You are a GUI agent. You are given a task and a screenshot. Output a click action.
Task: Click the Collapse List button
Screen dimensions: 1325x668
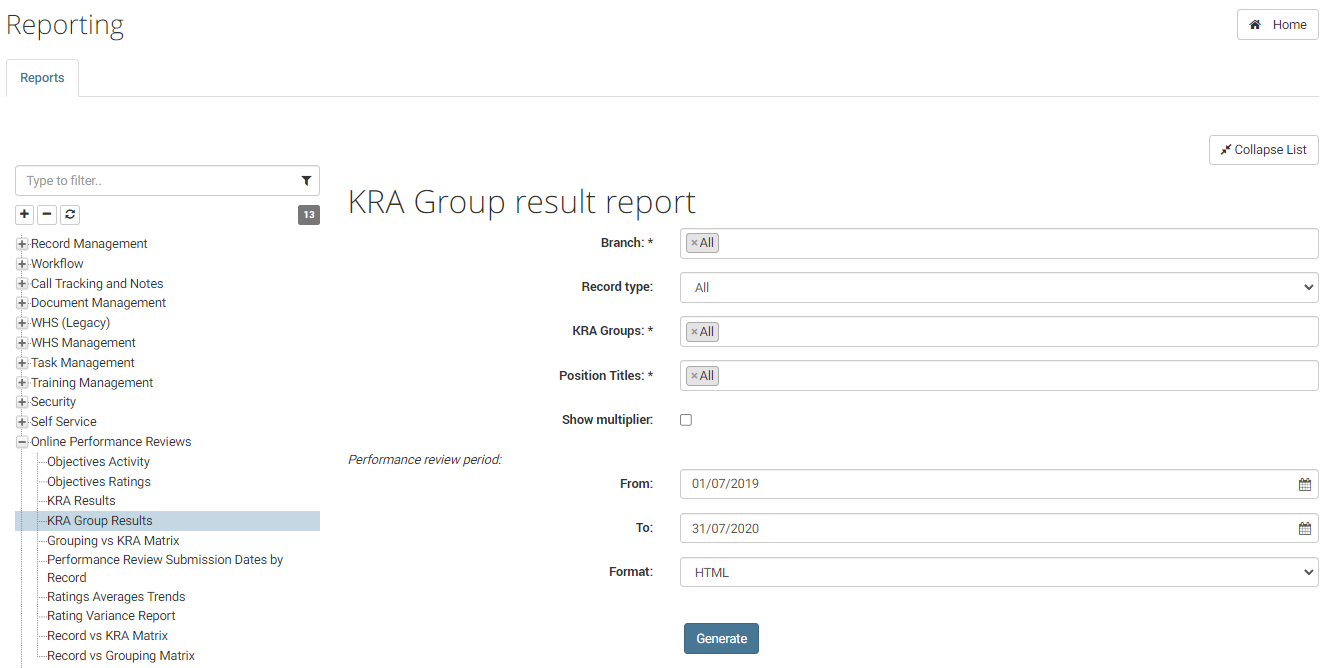click(1263, 149)
